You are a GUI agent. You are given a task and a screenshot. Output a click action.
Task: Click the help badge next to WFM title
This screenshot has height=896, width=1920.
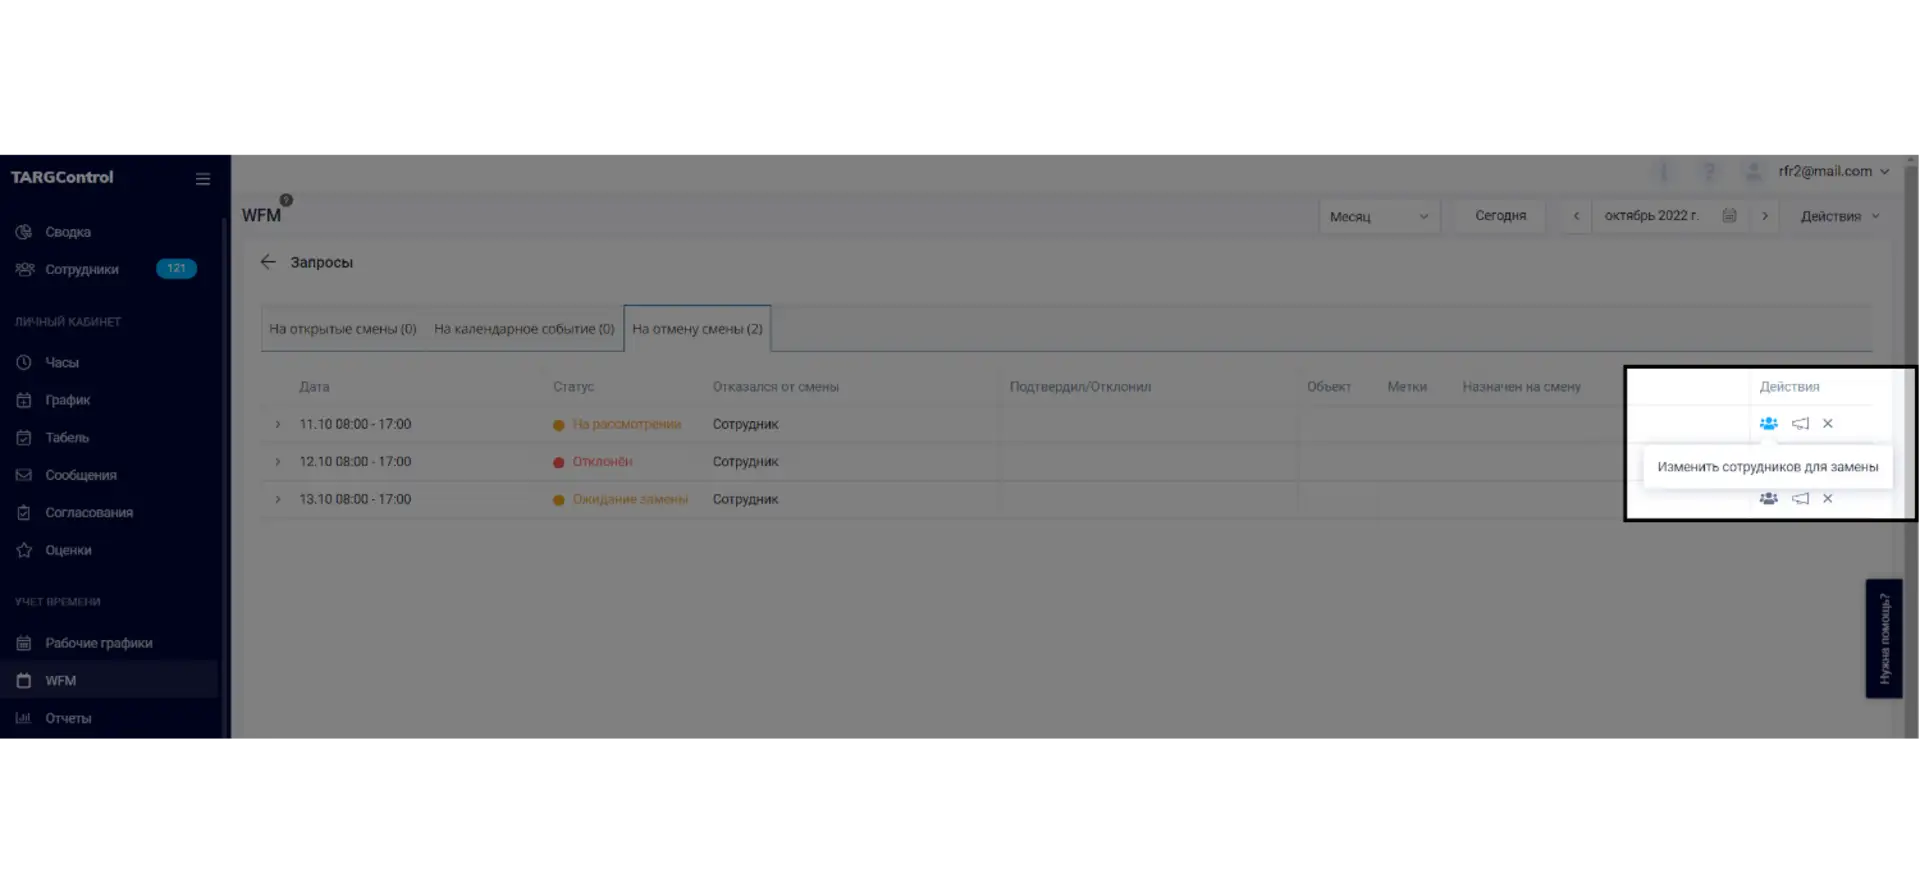(x=286, y=200)
